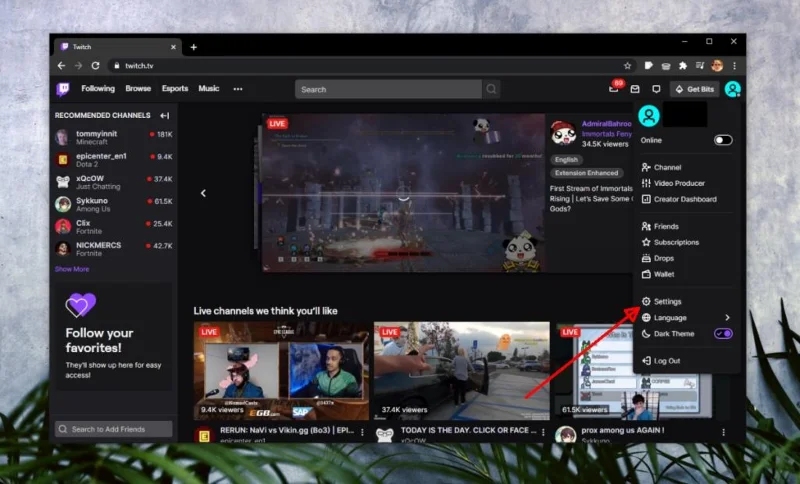Open NICKMERCS channel in sidebar

114,249
